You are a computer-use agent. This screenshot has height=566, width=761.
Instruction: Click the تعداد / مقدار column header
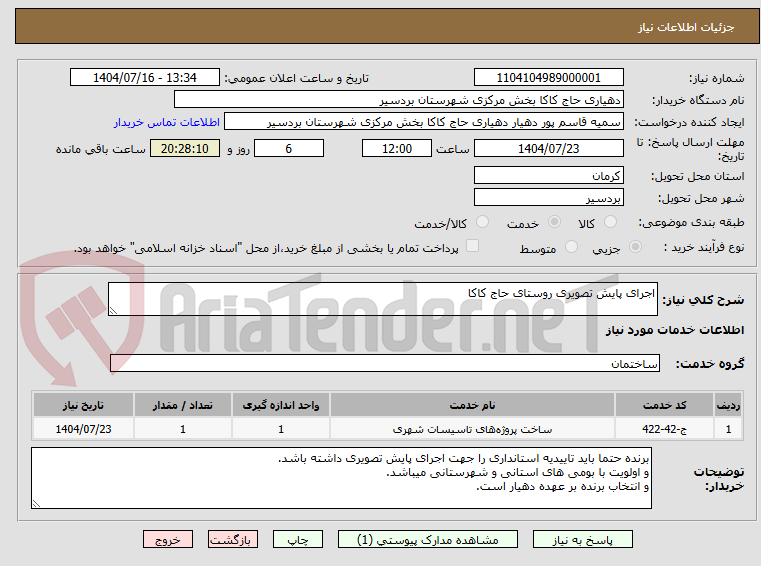(x=182, y=405)
